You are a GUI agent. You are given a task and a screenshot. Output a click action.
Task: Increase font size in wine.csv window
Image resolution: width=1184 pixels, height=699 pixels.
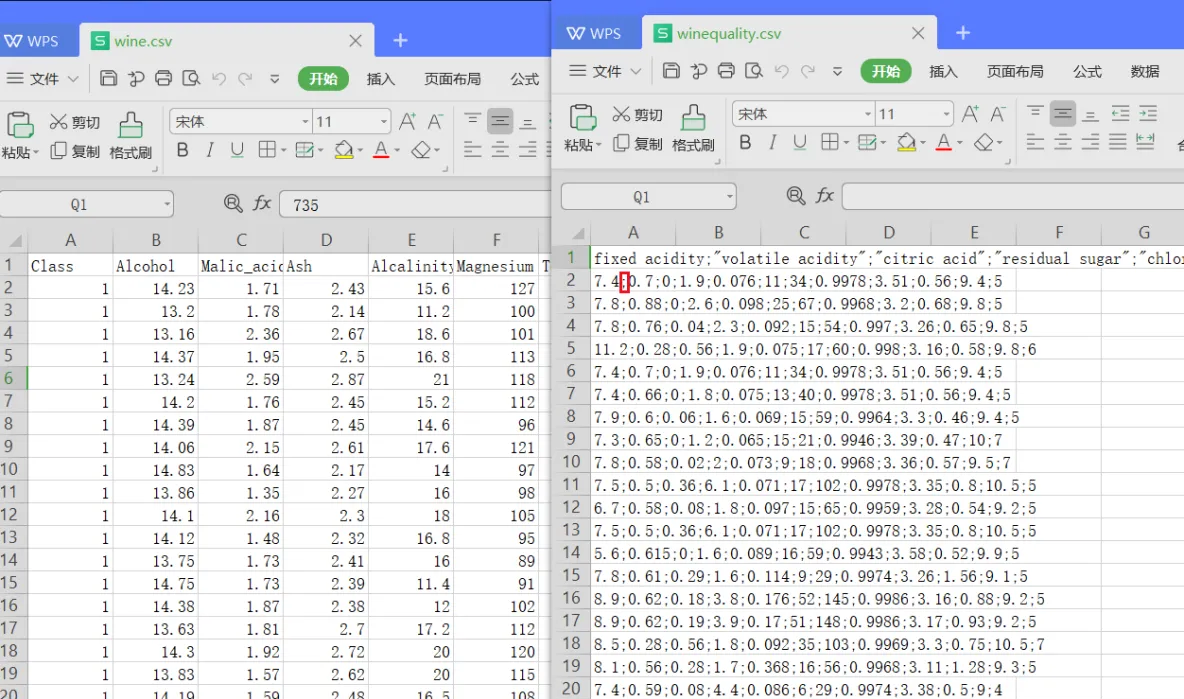coord(408,122)
